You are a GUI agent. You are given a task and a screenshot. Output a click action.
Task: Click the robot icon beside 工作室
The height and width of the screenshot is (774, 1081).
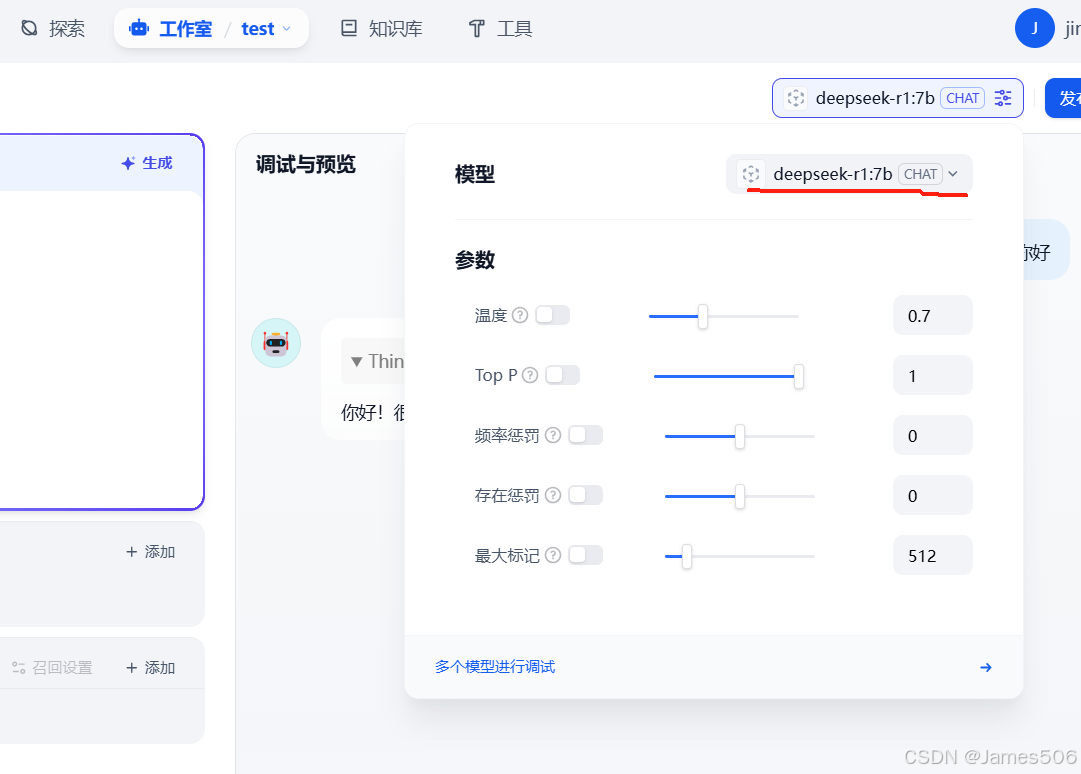(x=139, y=28)
